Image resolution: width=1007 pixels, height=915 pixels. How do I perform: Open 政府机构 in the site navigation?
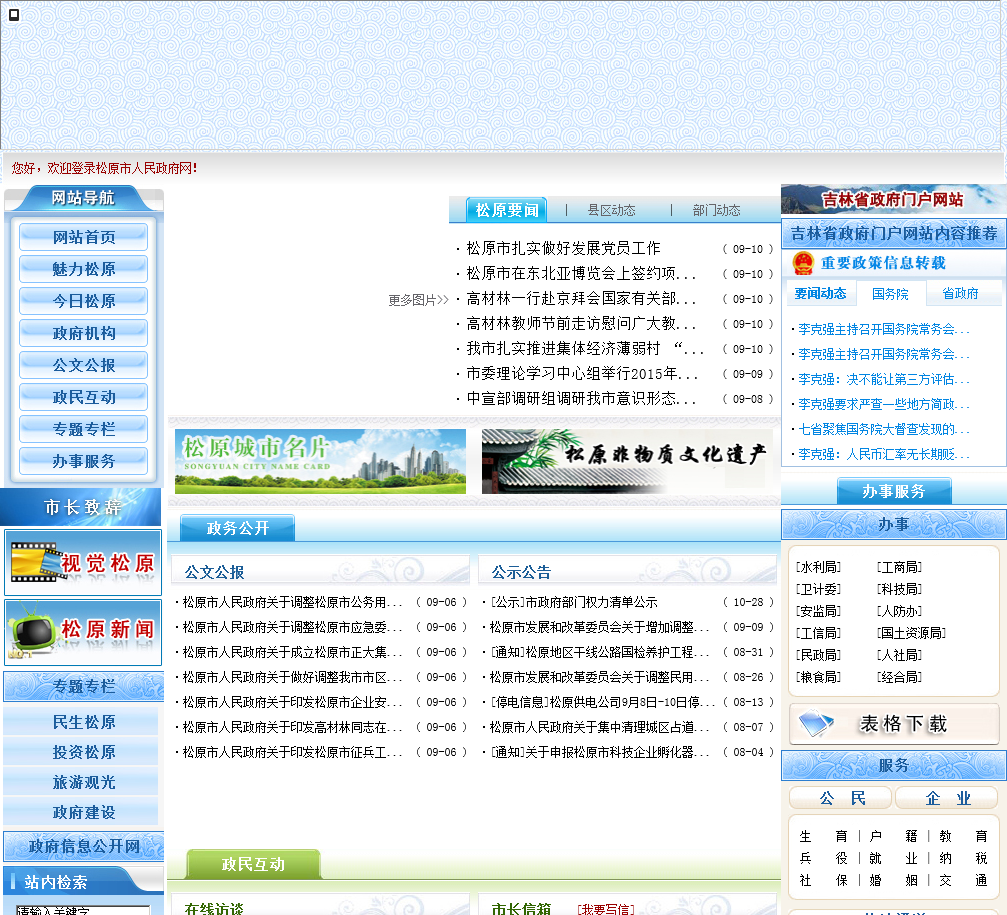pyautogui.click(x=84, y=333)
